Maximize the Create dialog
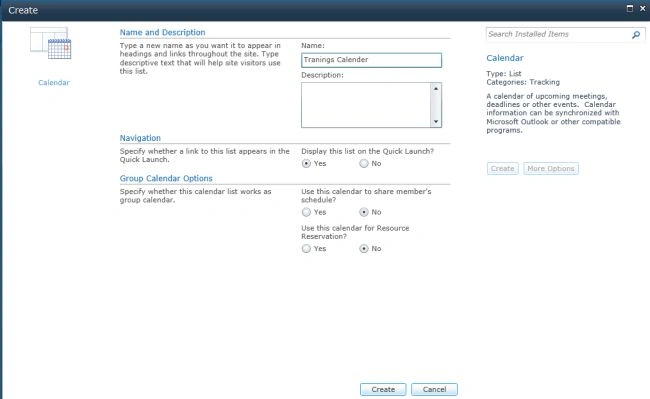Viewport: 650px width, 399px height. tap(630, 8)
